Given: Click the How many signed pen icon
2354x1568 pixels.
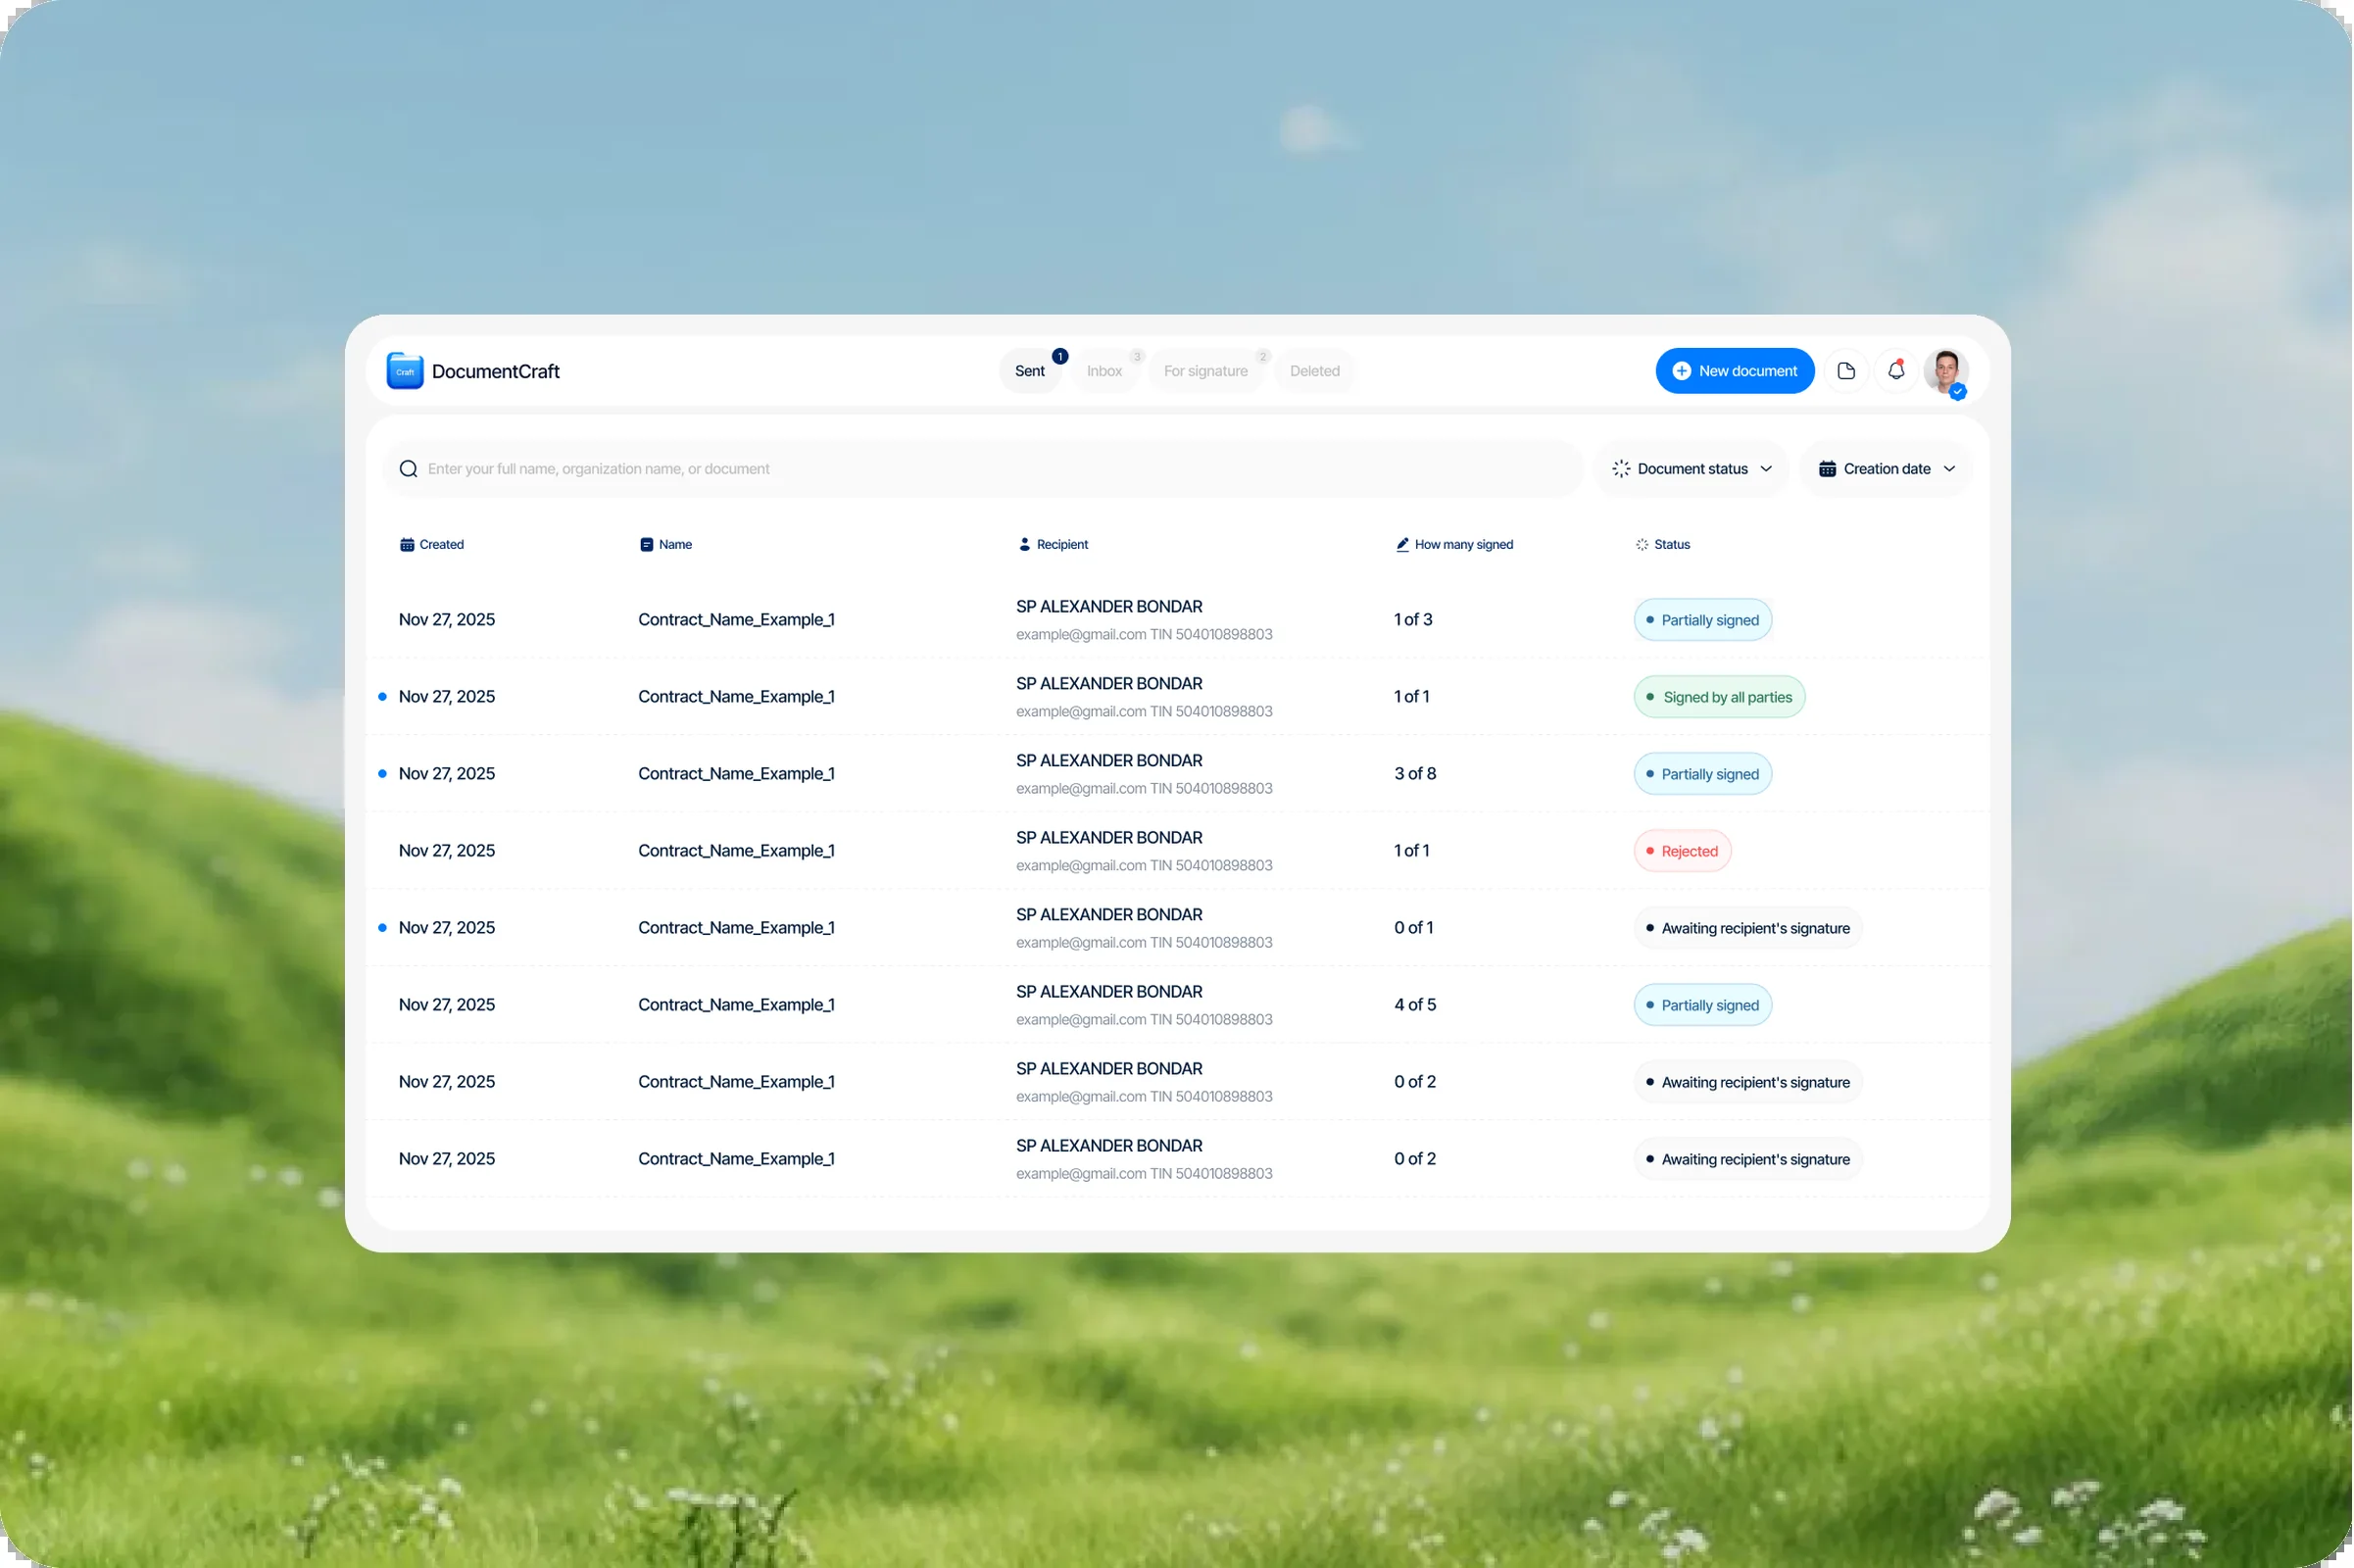Looking at the screenshot, I should coord(1403,545).
